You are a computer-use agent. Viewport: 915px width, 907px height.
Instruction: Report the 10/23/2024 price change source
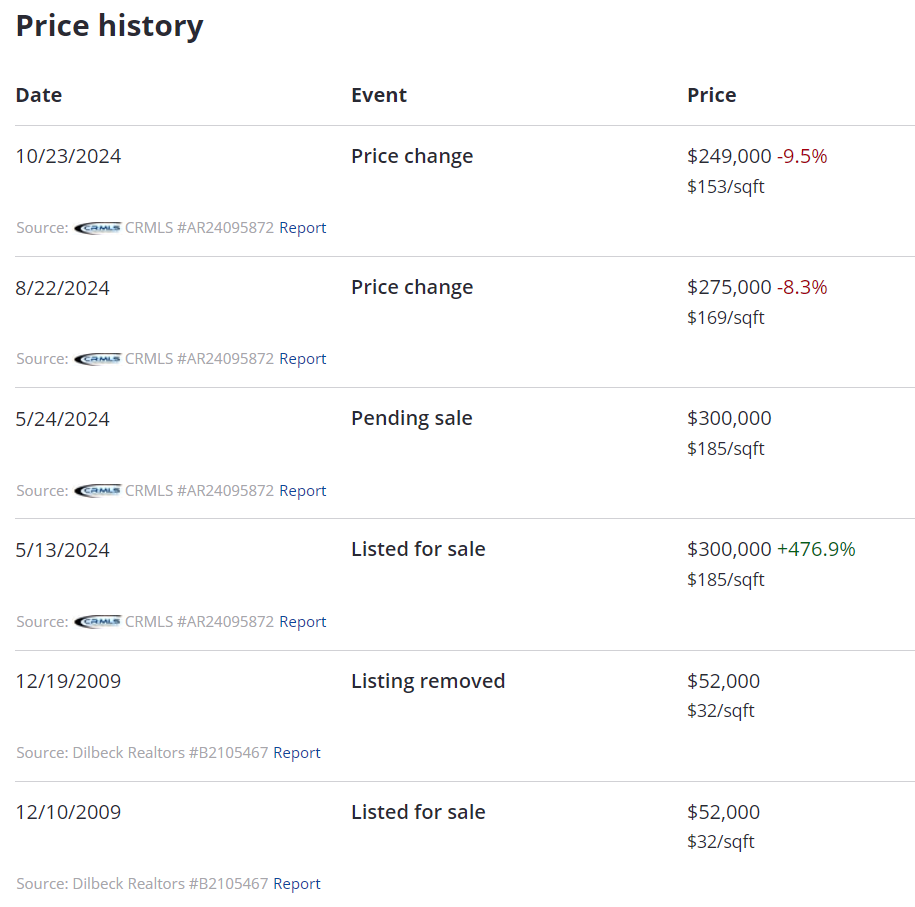[302, 228]
